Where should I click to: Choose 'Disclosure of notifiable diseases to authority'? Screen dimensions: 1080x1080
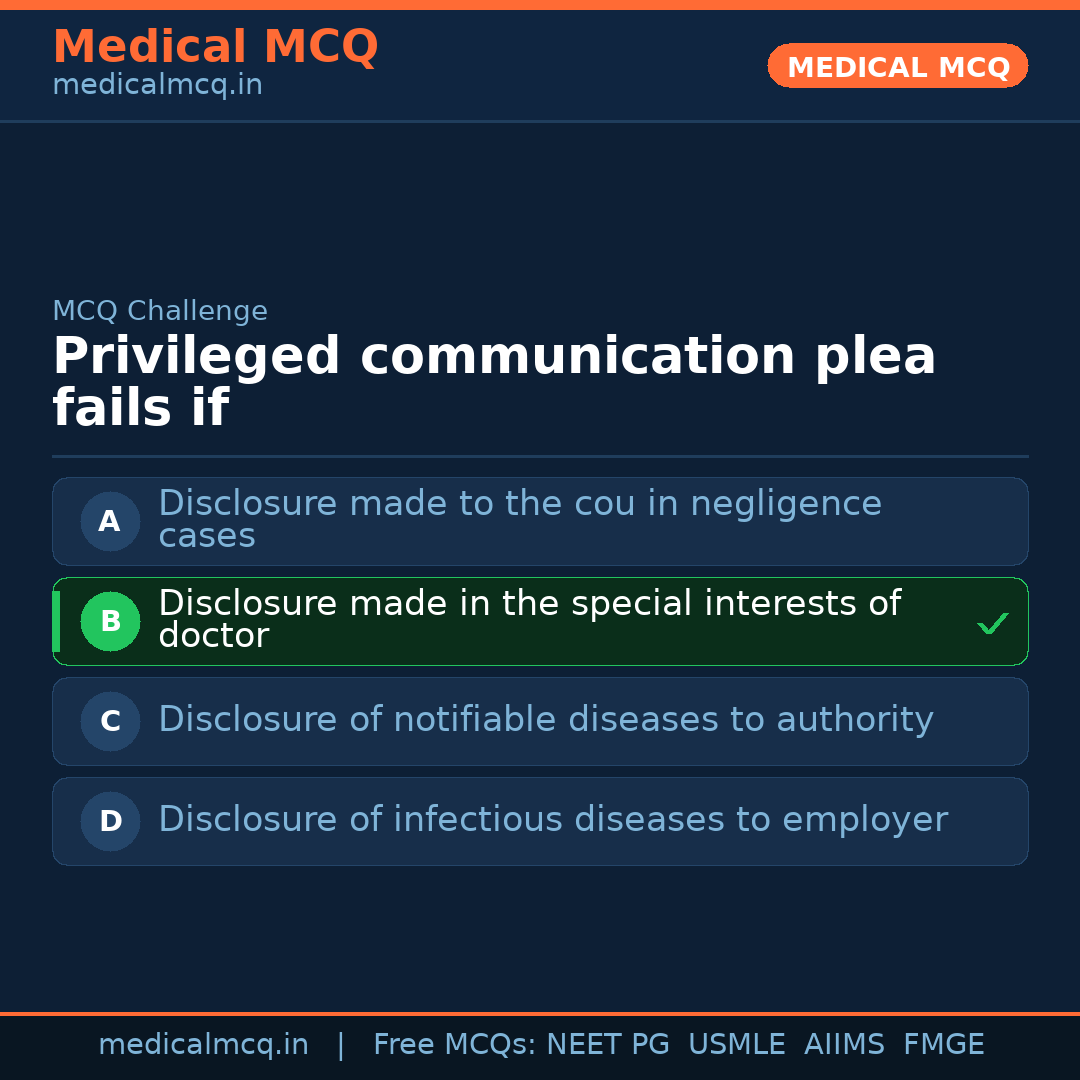[545, 720]
